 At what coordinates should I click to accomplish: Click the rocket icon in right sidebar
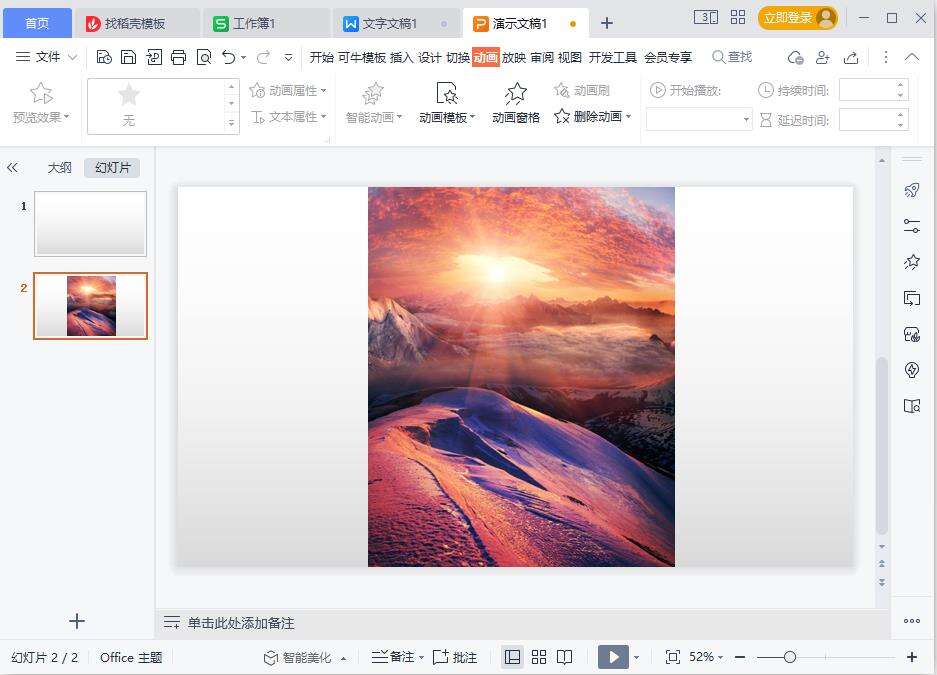[x=911, y=191]
